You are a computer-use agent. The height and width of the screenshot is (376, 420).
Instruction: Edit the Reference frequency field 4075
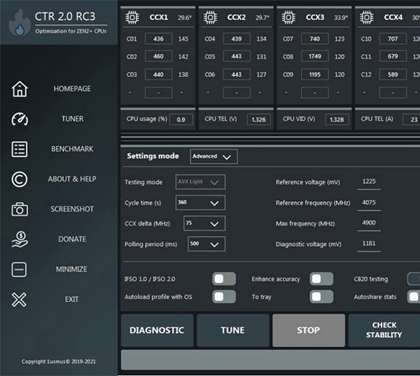tap(369, 203)
